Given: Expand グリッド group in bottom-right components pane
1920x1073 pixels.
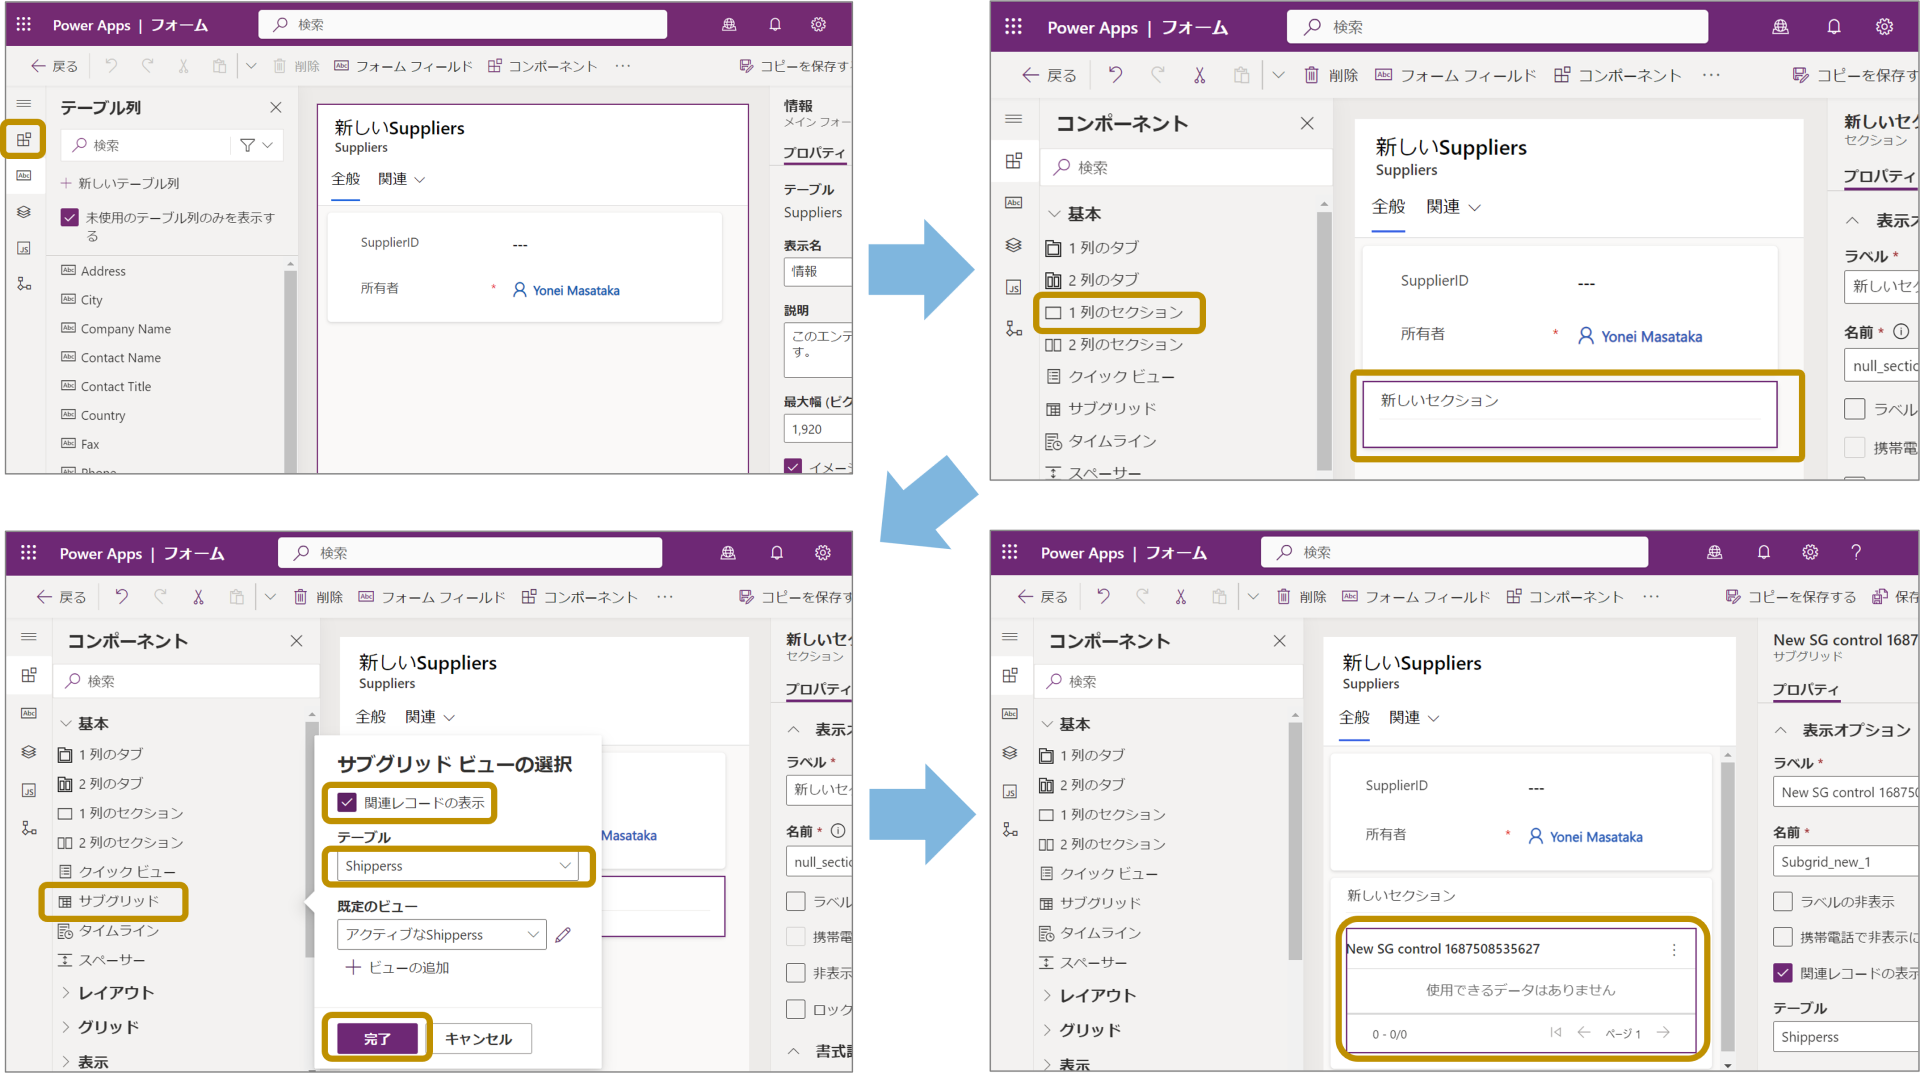Looking at the screenshot, I should pos(1047,1029).
